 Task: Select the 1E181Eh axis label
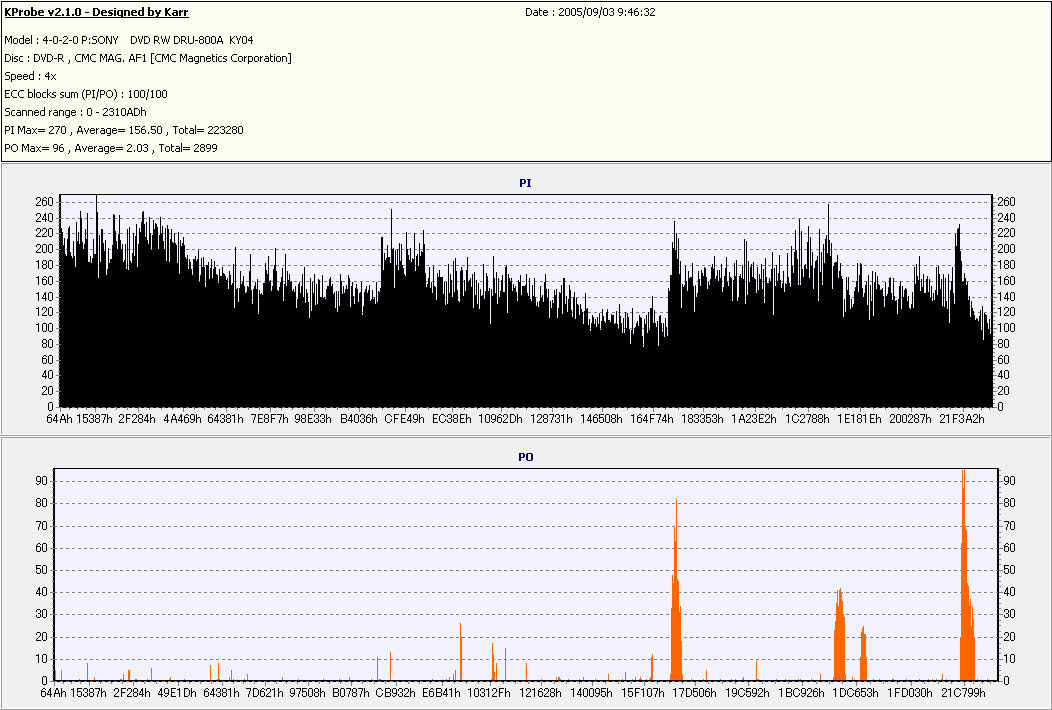tap(859, 419)
